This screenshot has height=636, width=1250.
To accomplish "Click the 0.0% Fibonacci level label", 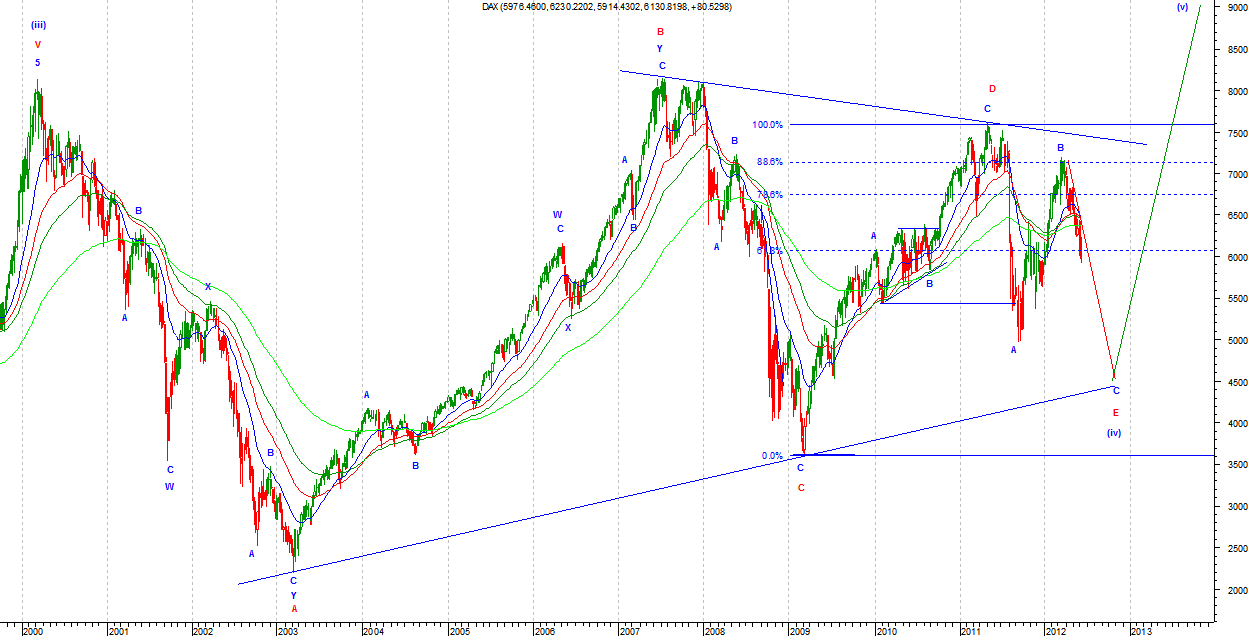I will [x=772, y=456].
